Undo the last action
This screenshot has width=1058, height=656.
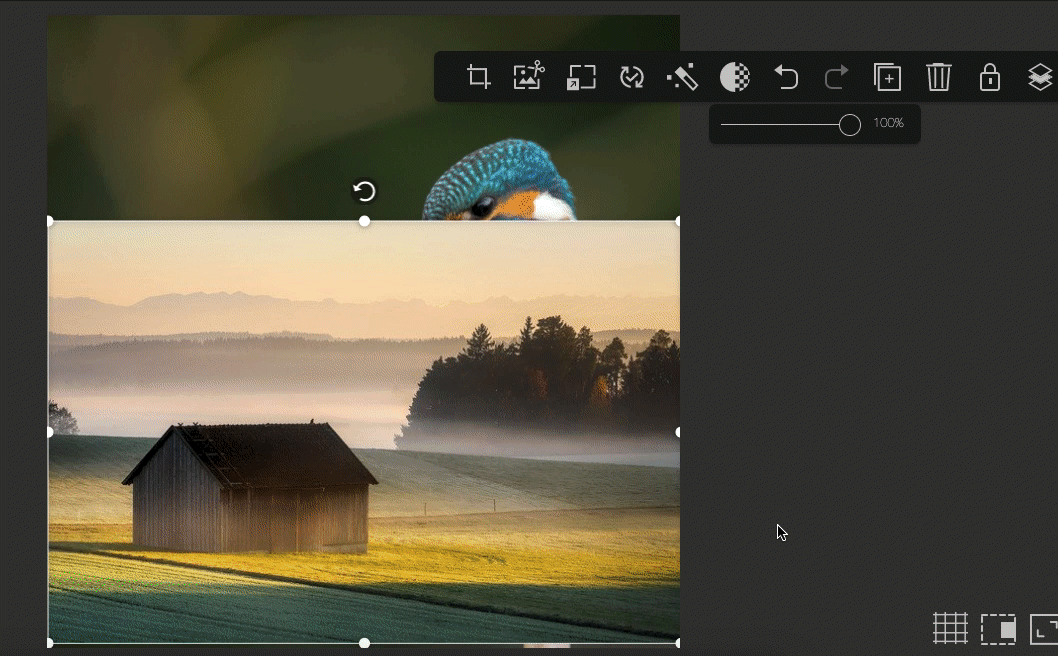click(786, 77)
